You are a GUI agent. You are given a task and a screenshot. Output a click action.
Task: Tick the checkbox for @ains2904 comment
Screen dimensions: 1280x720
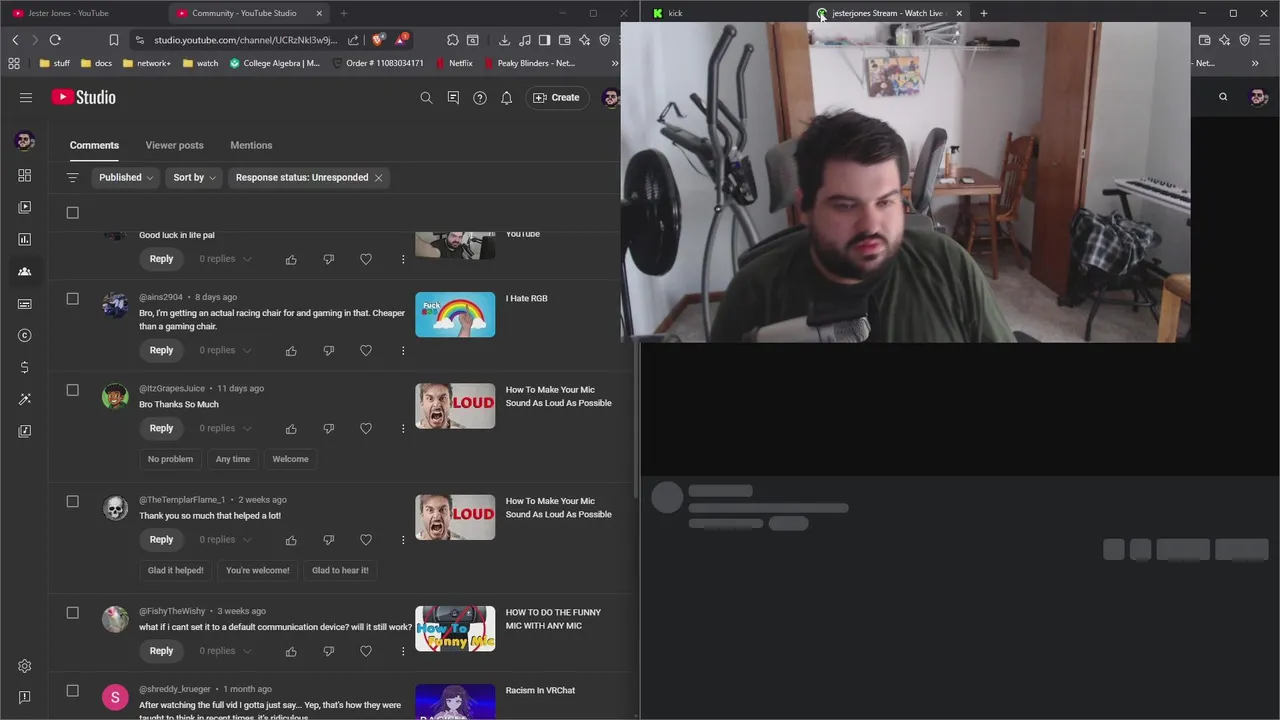[x=72, y=298]
